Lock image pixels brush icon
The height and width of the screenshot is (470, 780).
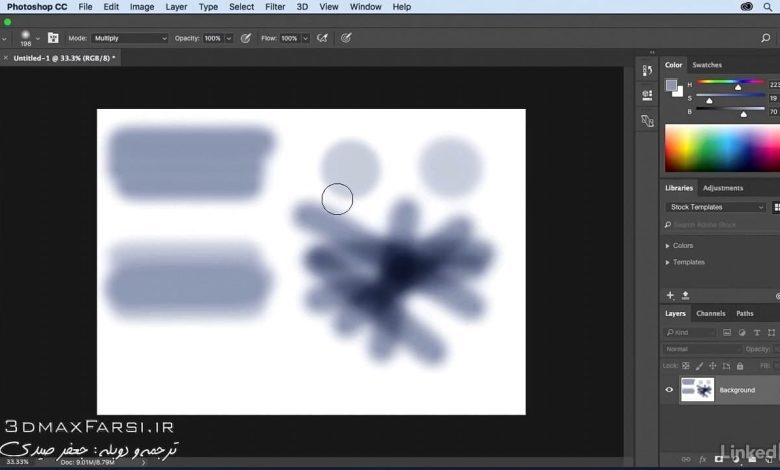tap(699, 366)
